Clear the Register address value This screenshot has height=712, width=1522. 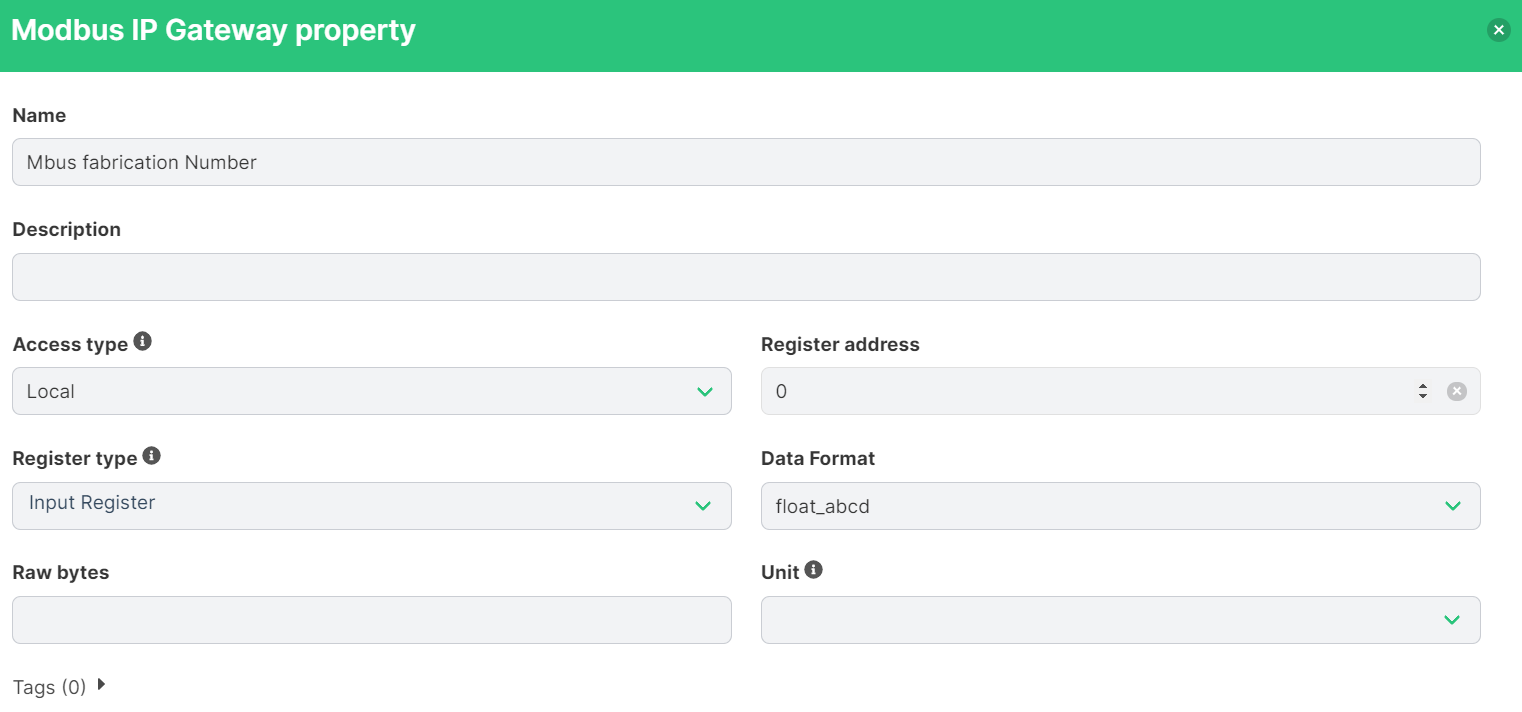click(1457, 391)
